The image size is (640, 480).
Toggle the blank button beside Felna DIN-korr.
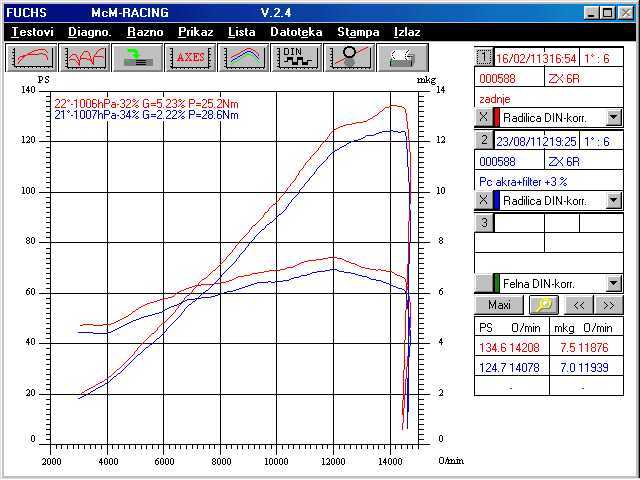[482, 283]
